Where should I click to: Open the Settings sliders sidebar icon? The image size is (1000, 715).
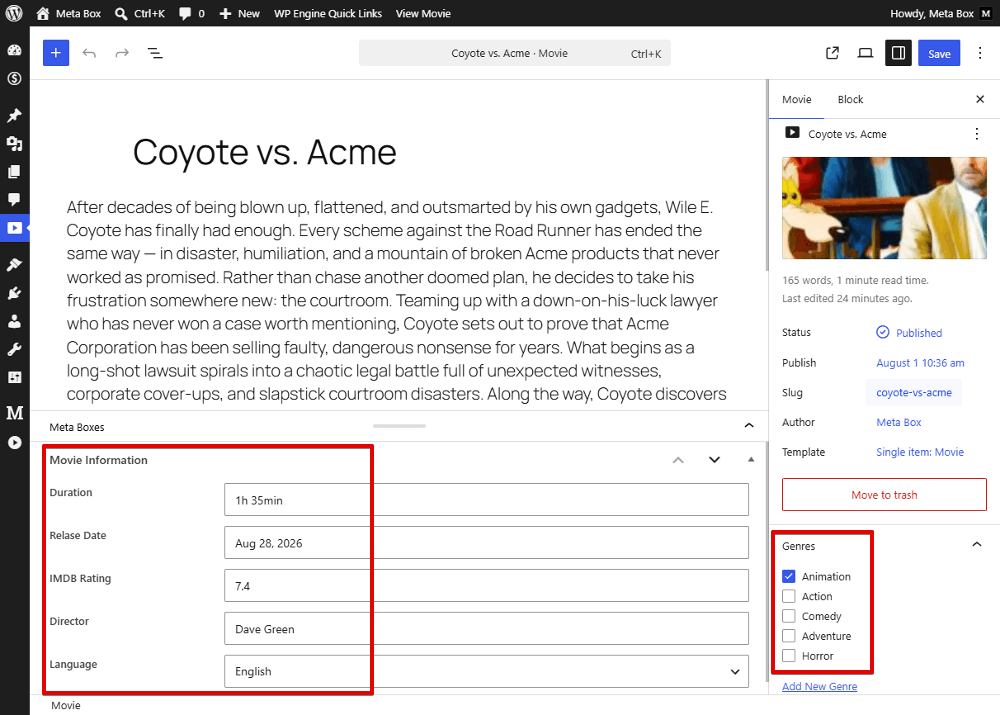click(x=14, y=377)
